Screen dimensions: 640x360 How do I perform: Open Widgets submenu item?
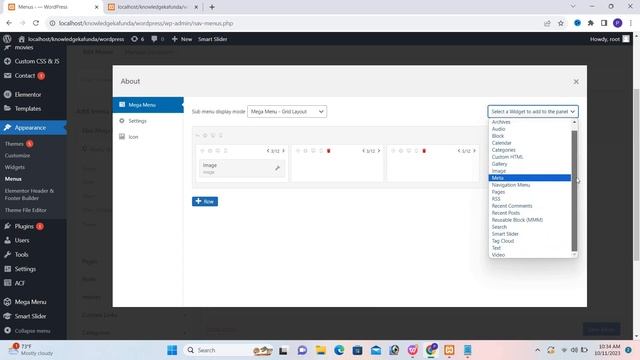(x=15, y=167)
